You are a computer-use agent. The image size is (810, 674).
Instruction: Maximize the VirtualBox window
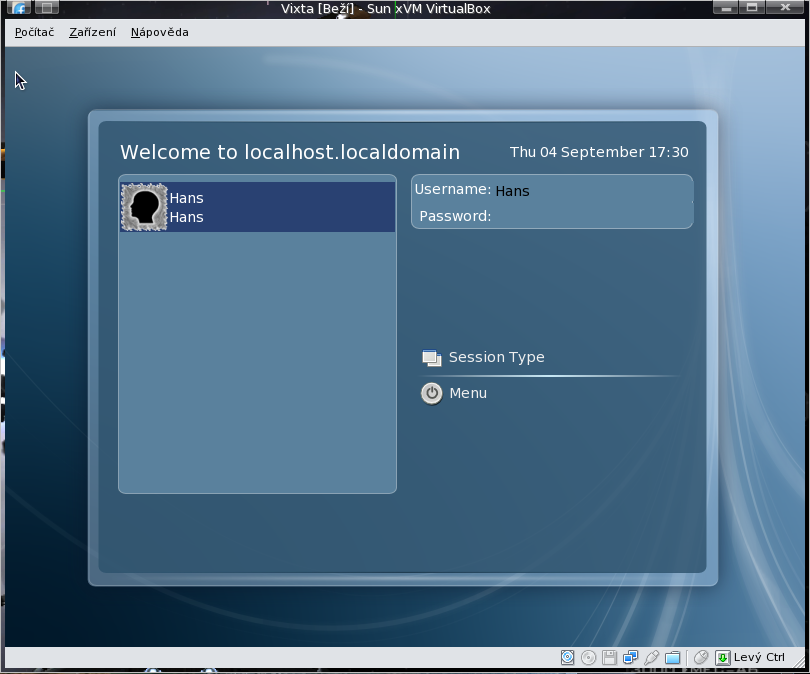click(x=752, y=7)
